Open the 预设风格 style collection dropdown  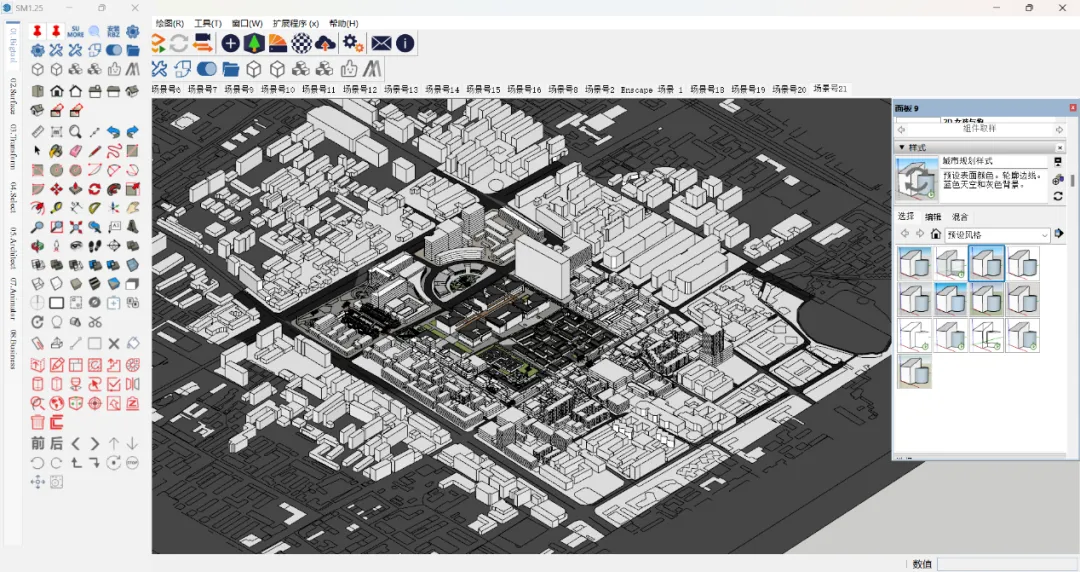point(997,235)
